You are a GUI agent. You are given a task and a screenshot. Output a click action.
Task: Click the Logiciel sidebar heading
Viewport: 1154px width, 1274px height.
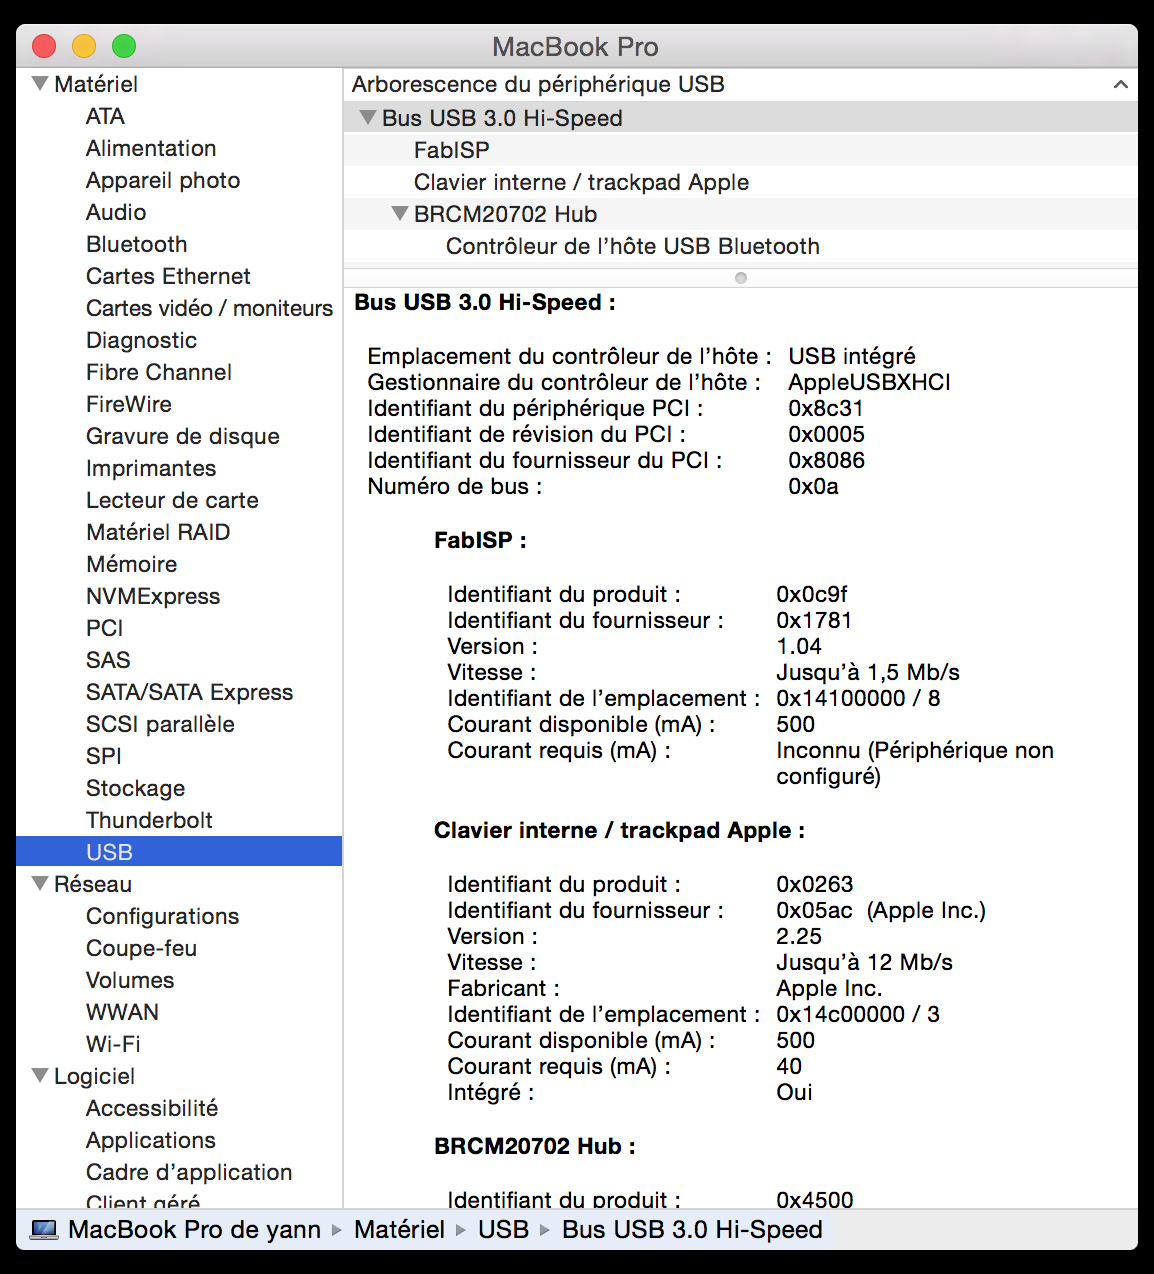pos(94,1076)
